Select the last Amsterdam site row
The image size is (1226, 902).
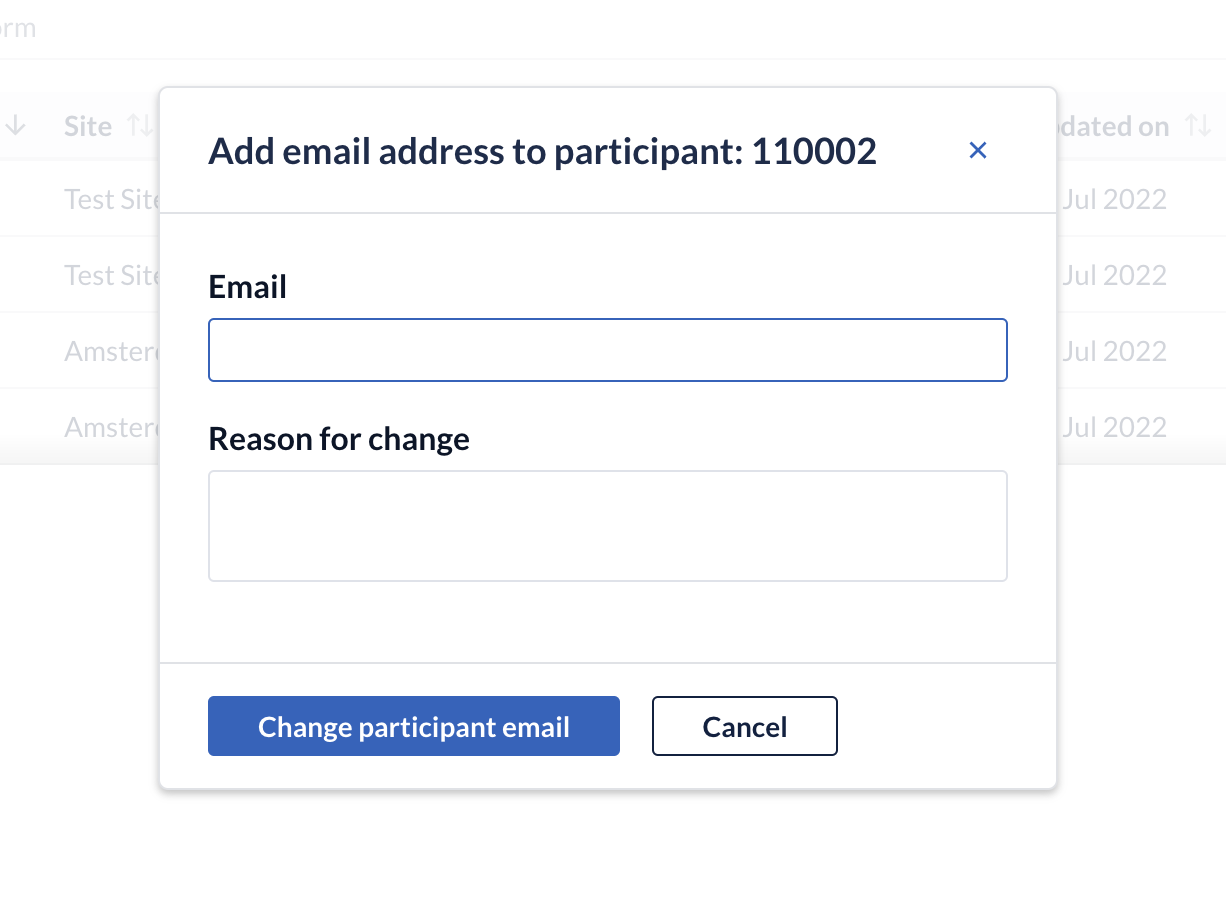click(x=111, y=427)
